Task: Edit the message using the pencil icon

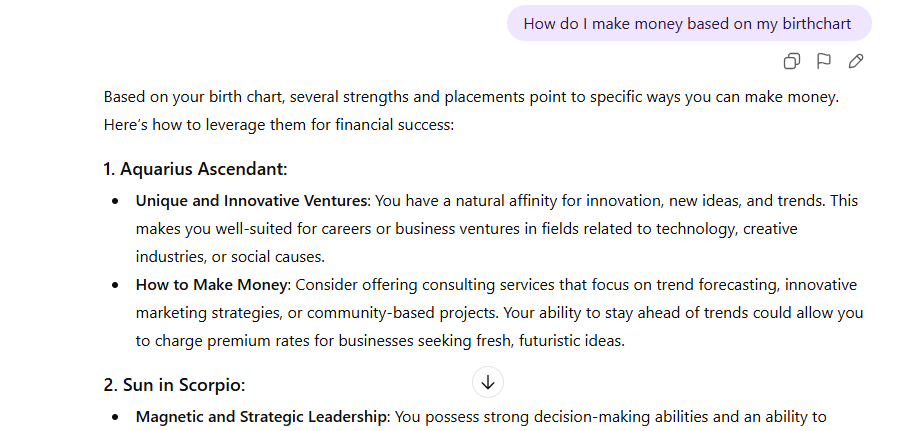Action: click(x=856, y=61)
